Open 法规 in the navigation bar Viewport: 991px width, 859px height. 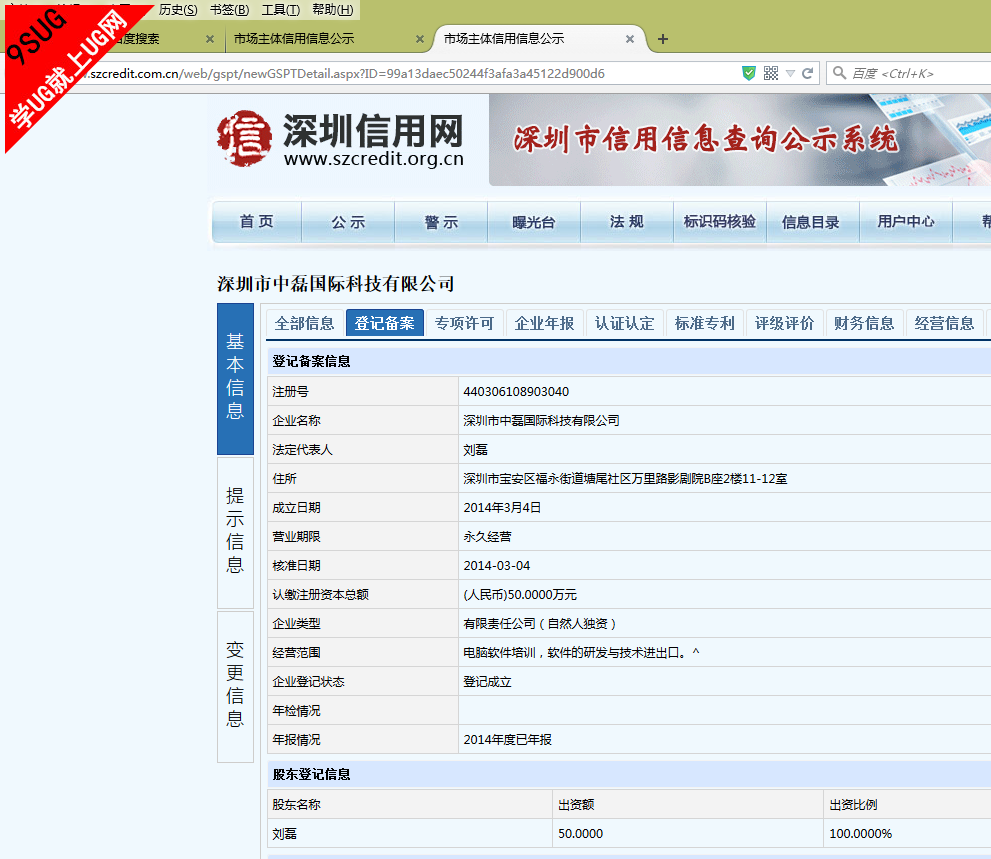coord(627,222)
